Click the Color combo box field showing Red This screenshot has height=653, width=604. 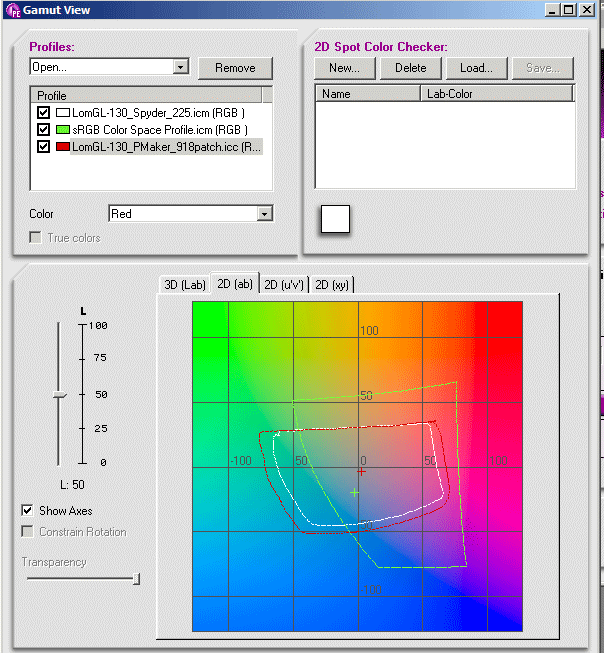click(x=191, y=214)
